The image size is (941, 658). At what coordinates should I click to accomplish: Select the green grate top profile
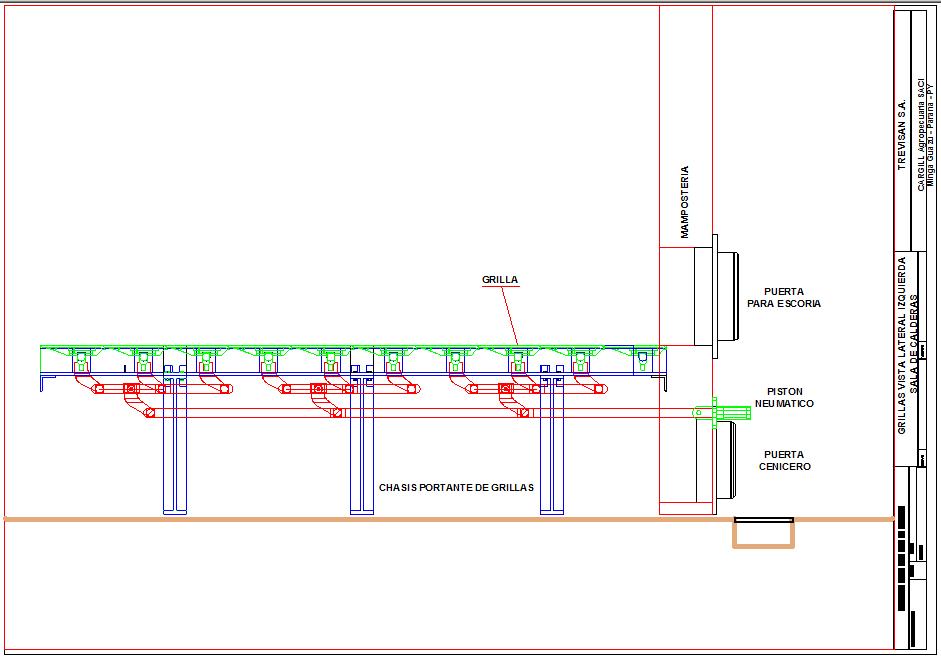pos(353,348)
